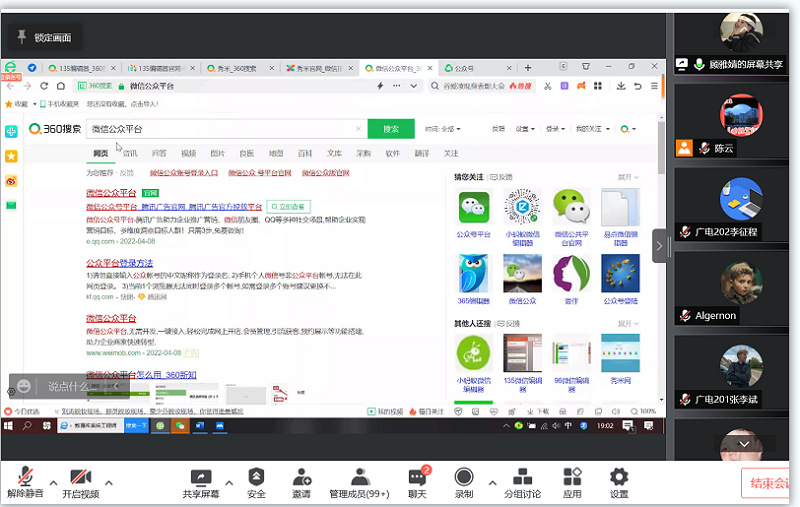Clear search query with X

359,129
